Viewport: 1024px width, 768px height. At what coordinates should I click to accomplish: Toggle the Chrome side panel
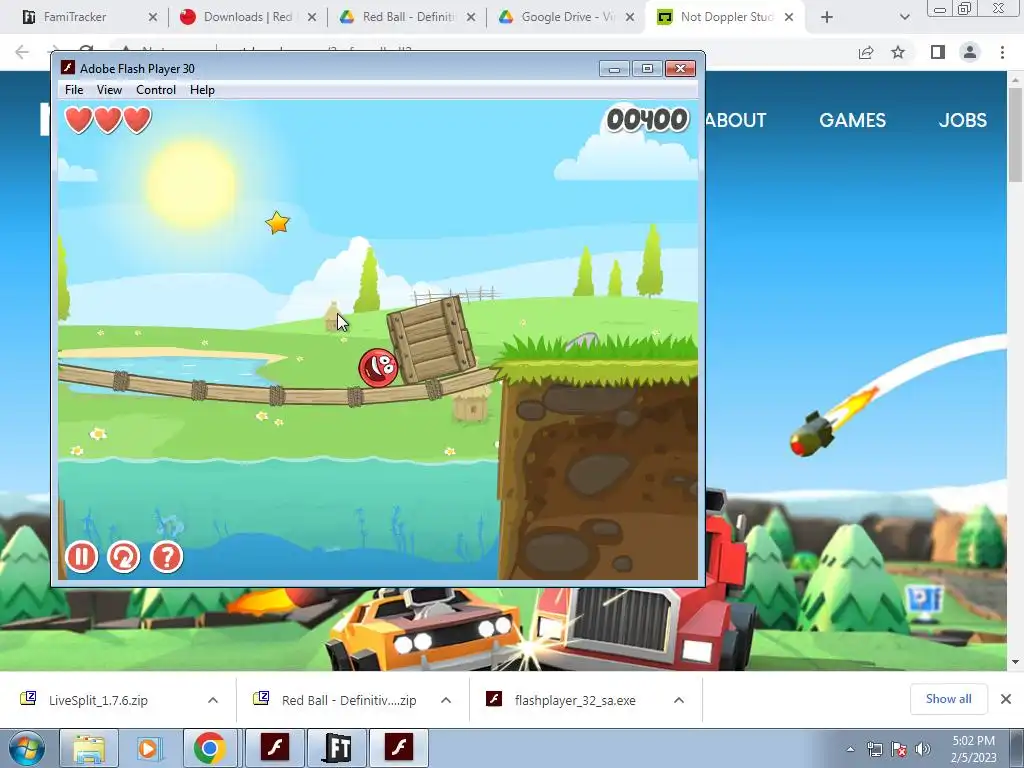point(938,52)
